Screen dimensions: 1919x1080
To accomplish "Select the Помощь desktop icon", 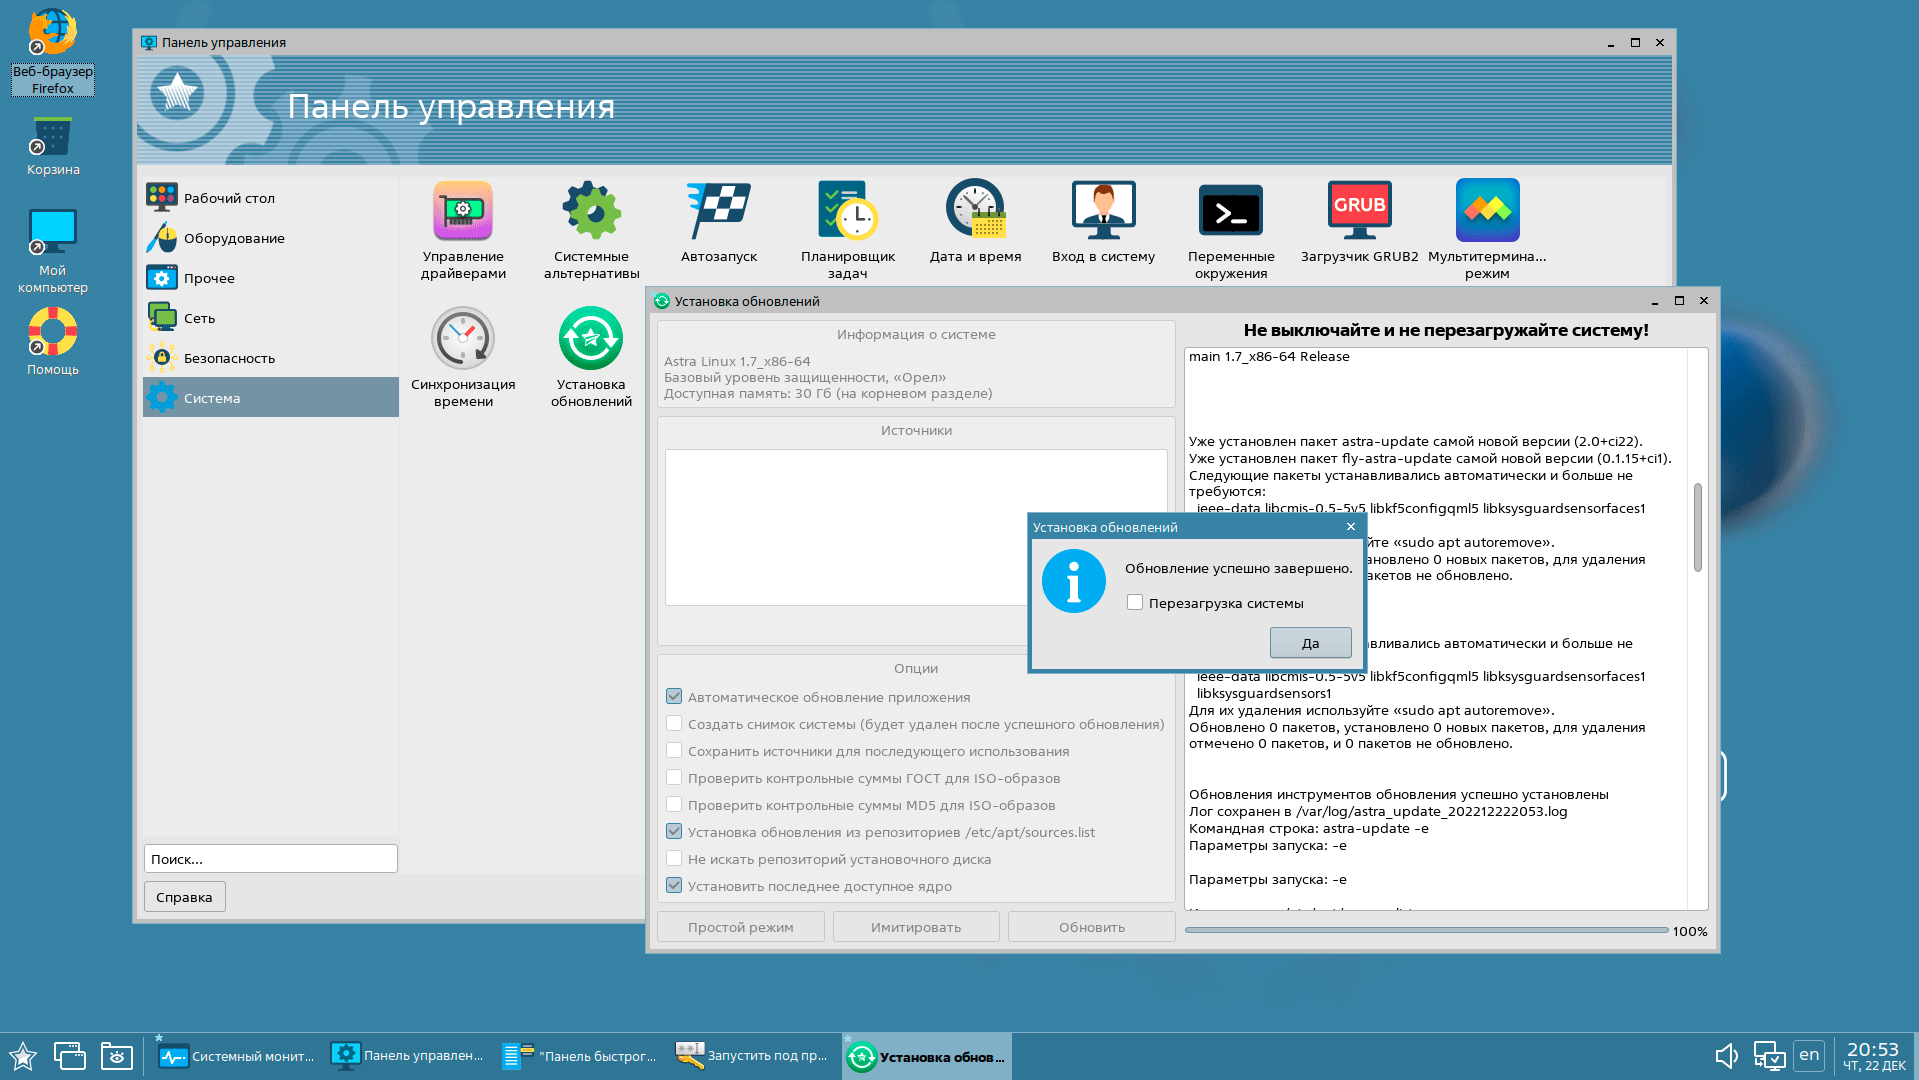I will click(x=53, y=342).
